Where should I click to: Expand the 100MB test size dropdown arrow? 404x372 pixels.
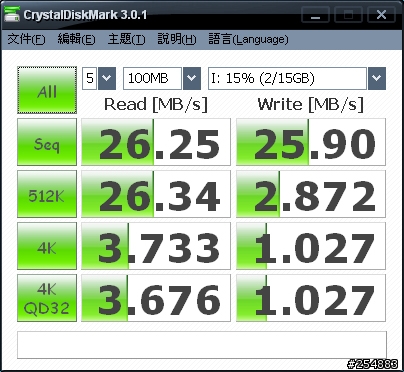coord(192,78)
